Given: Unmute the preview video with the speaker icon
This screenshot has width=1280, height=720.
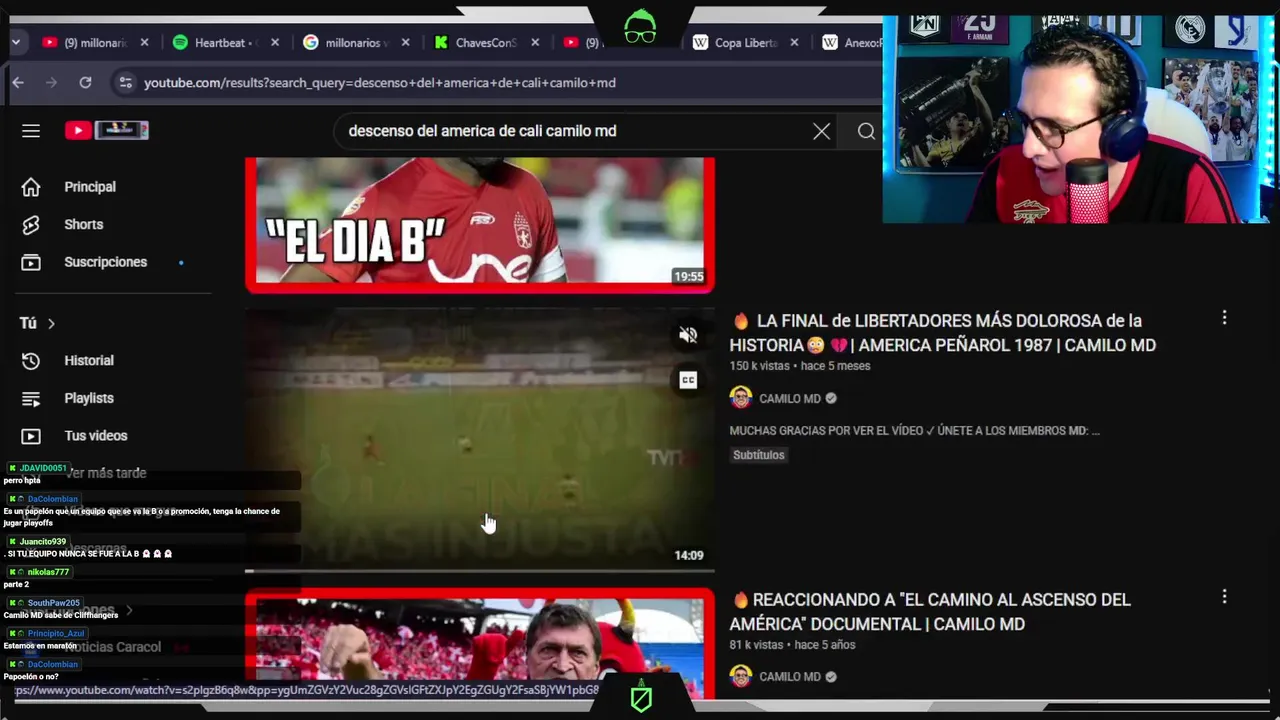Looking at the screenshot, I should 688,335.
